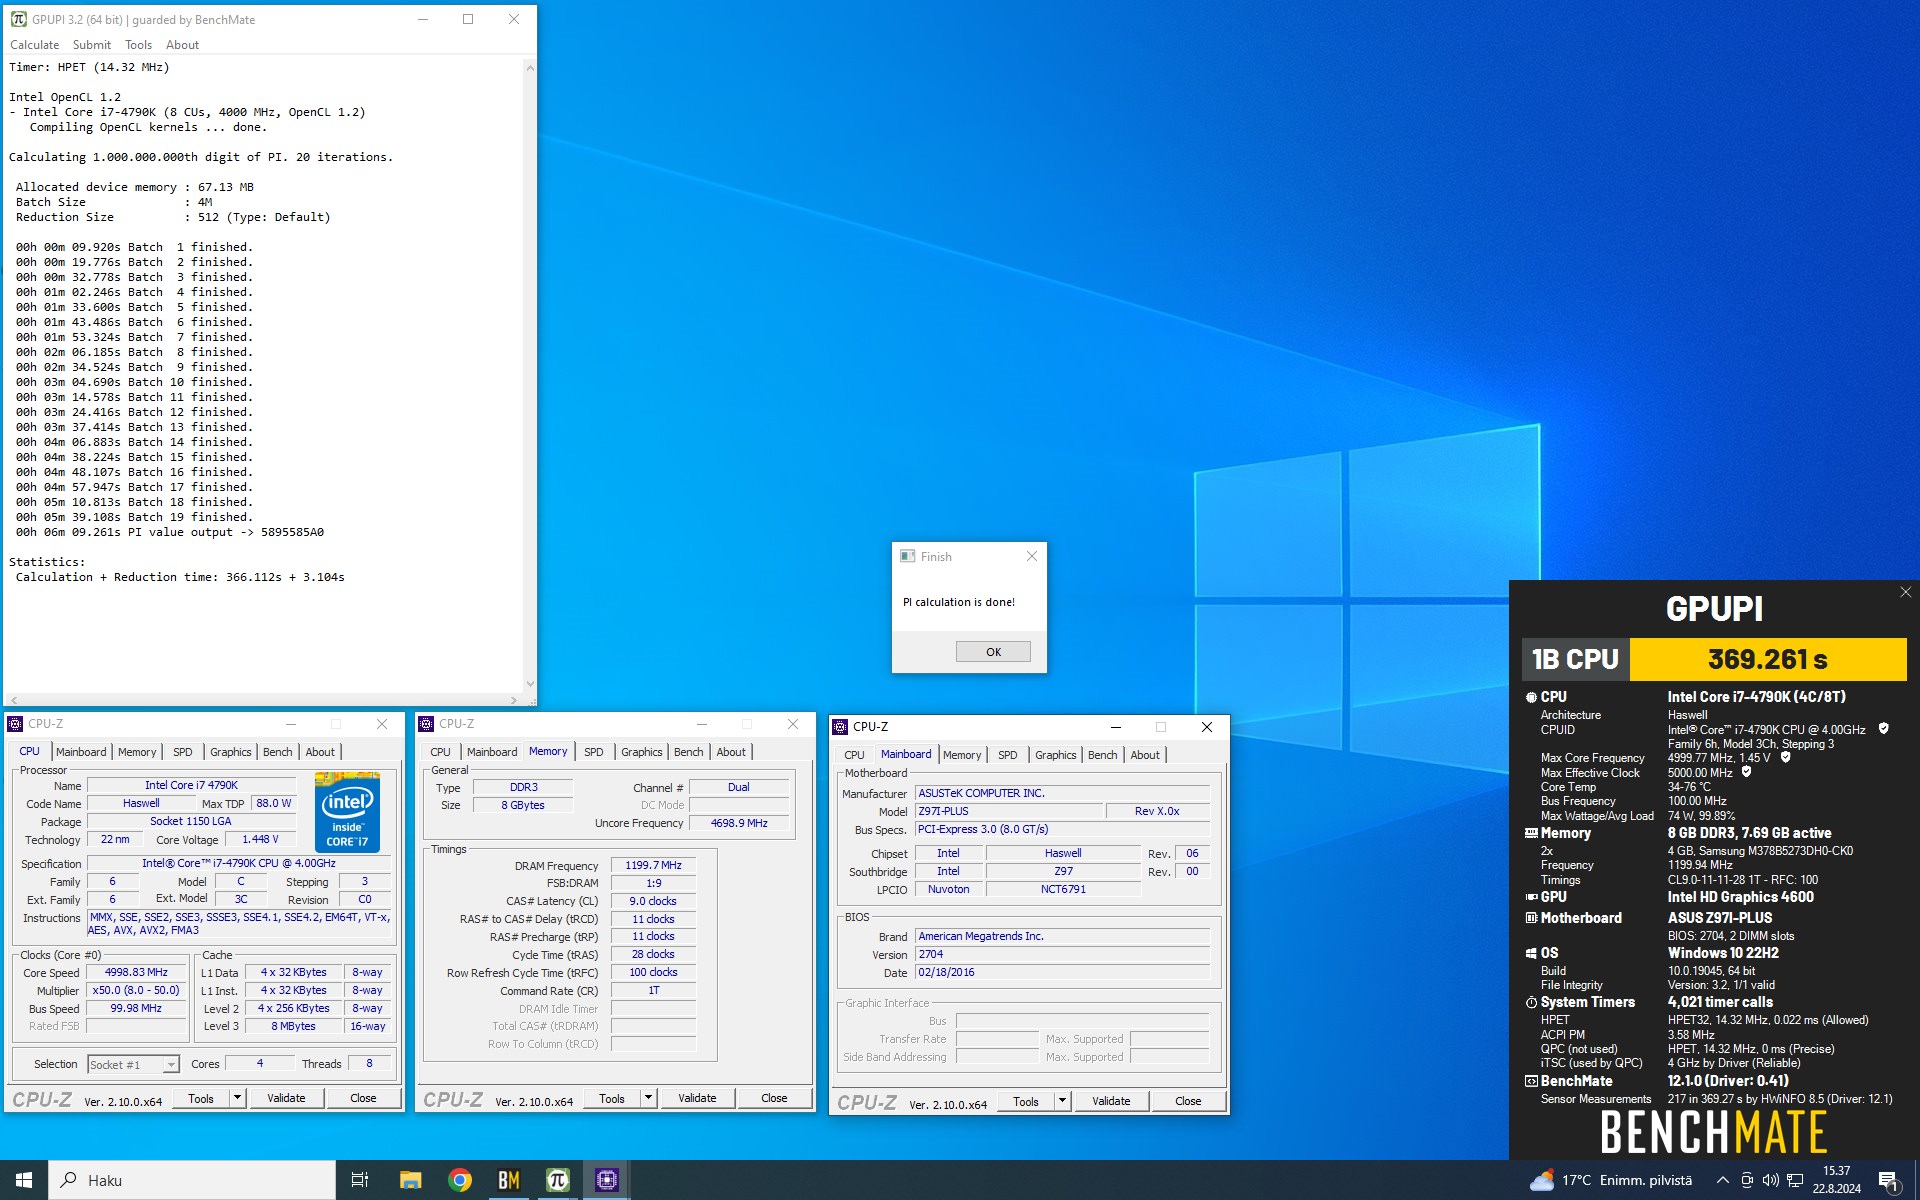Switch to CPU-Z from its taskbar icon
Screen dimensions: 1920x1200
click(x=606, y=1180)
